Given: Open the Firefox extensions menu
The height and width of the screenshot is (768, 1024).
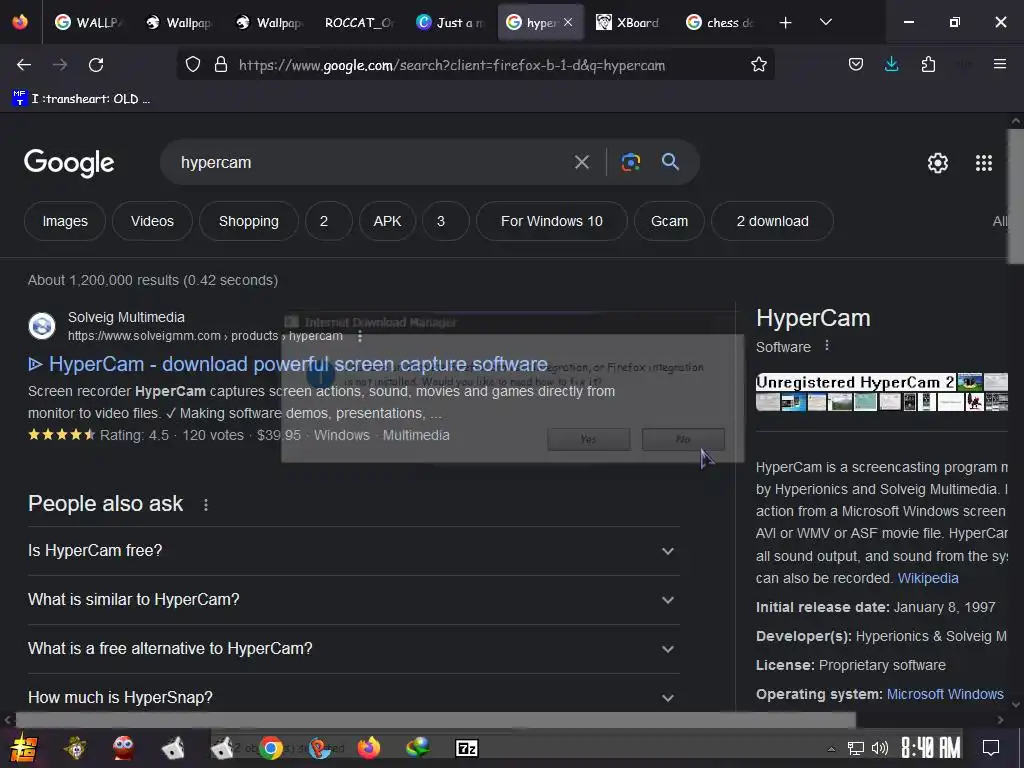Looking at the screenshot, I should pos(928,65).
